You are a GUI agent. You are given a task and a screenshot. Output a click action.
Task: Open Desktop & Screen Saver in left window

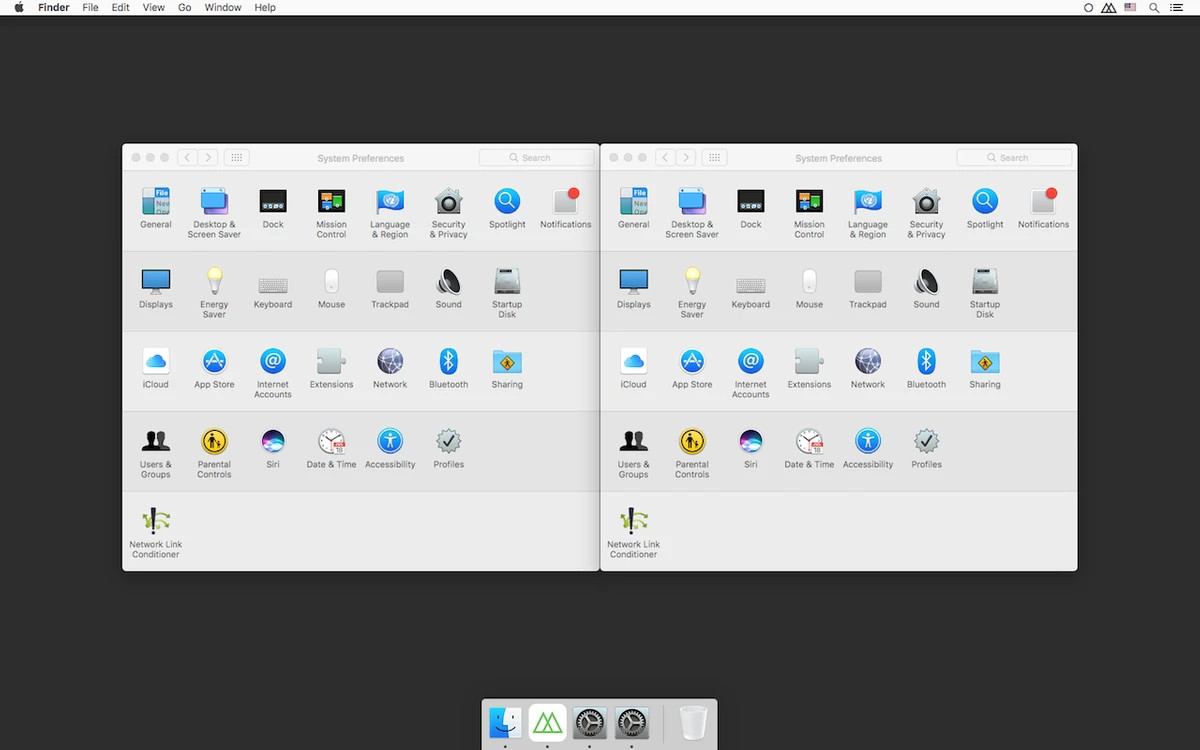click(214, 212)
